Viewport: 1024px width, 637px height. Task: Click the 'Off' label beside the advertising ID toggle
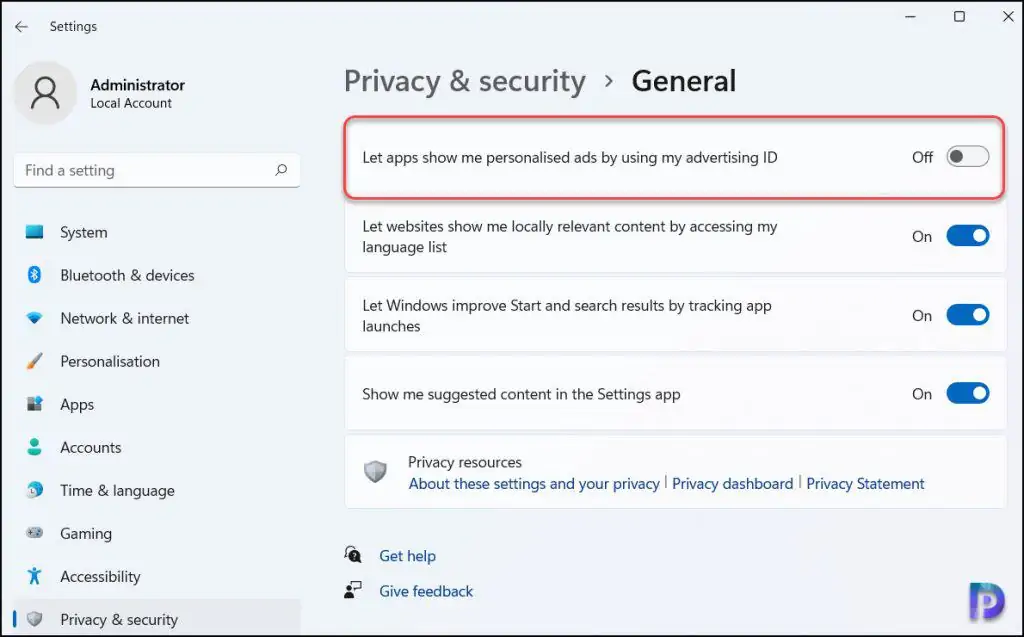click(922, 157)
